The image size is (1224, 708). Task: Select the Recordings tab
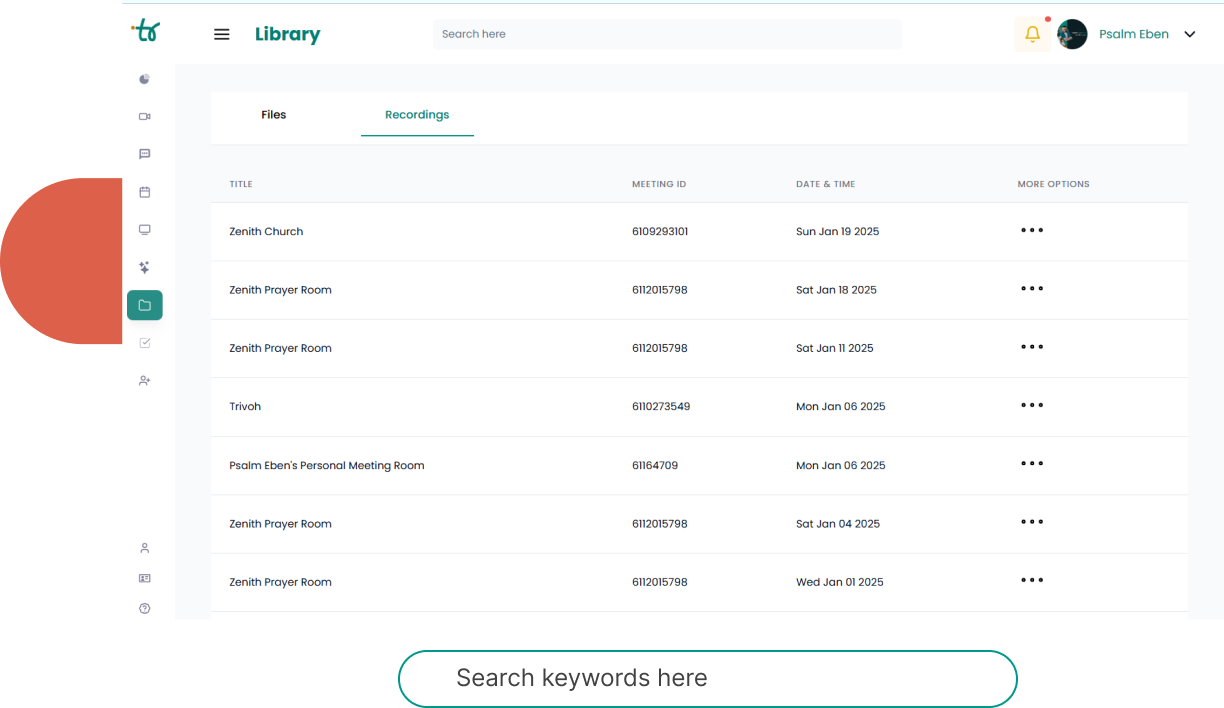point(417,114)
